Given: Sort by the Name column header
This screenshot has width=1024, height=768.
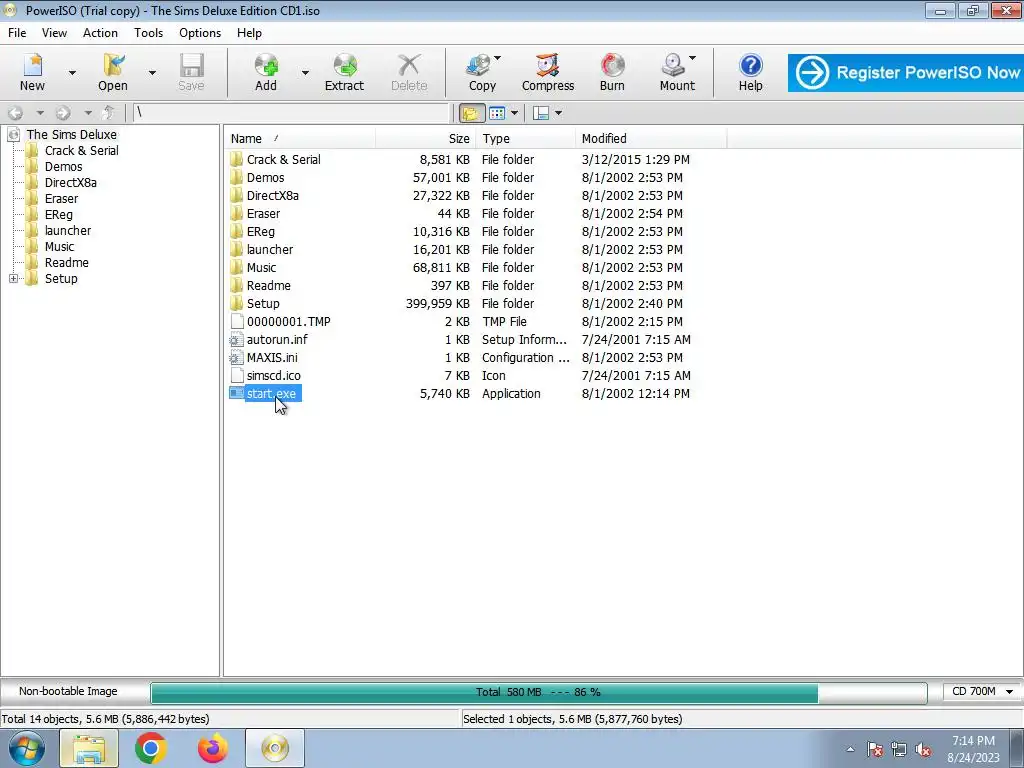Looking at the screenshot, I should pos(300,138).
